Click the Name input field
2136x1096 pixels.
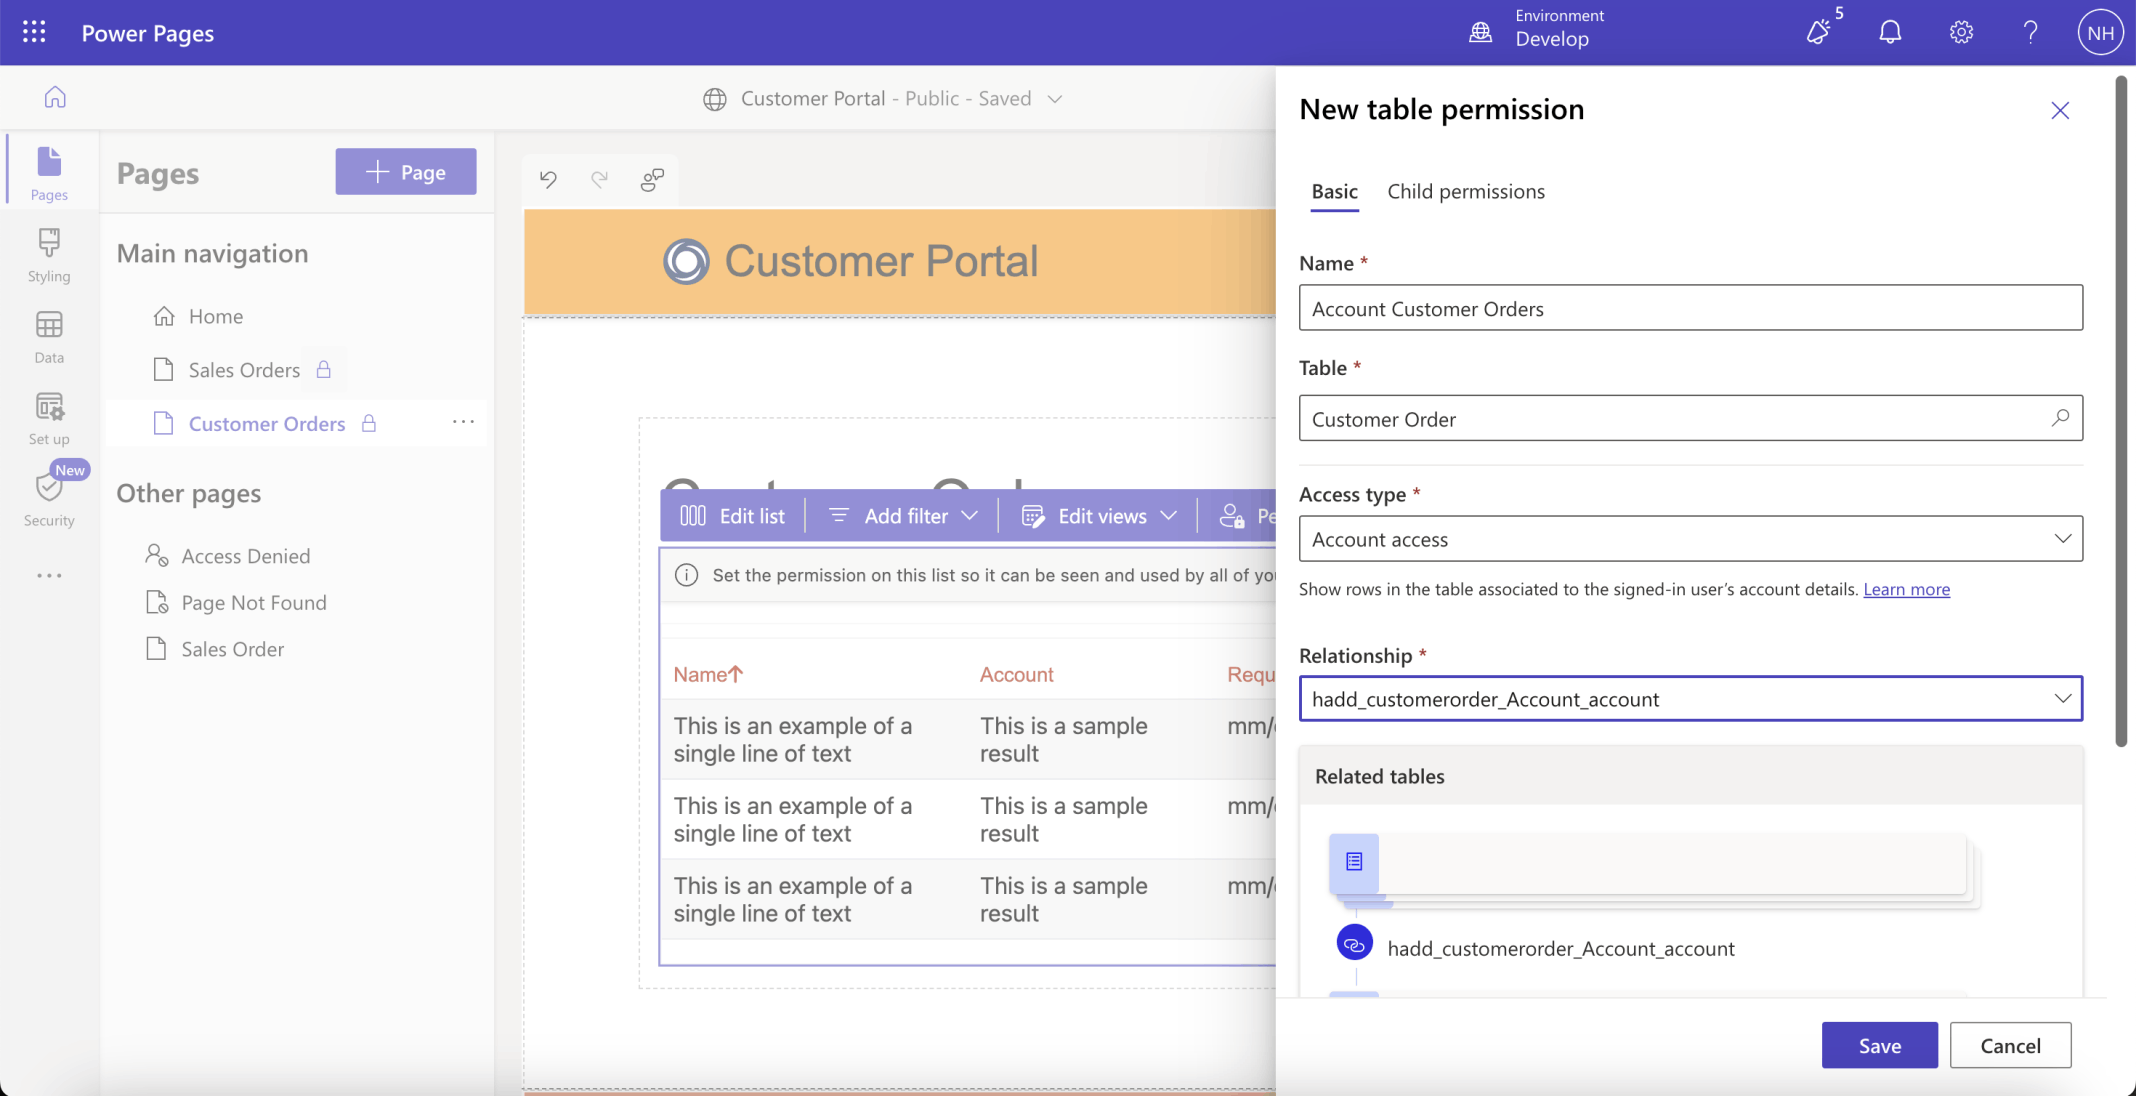[x=1690, y=309]
